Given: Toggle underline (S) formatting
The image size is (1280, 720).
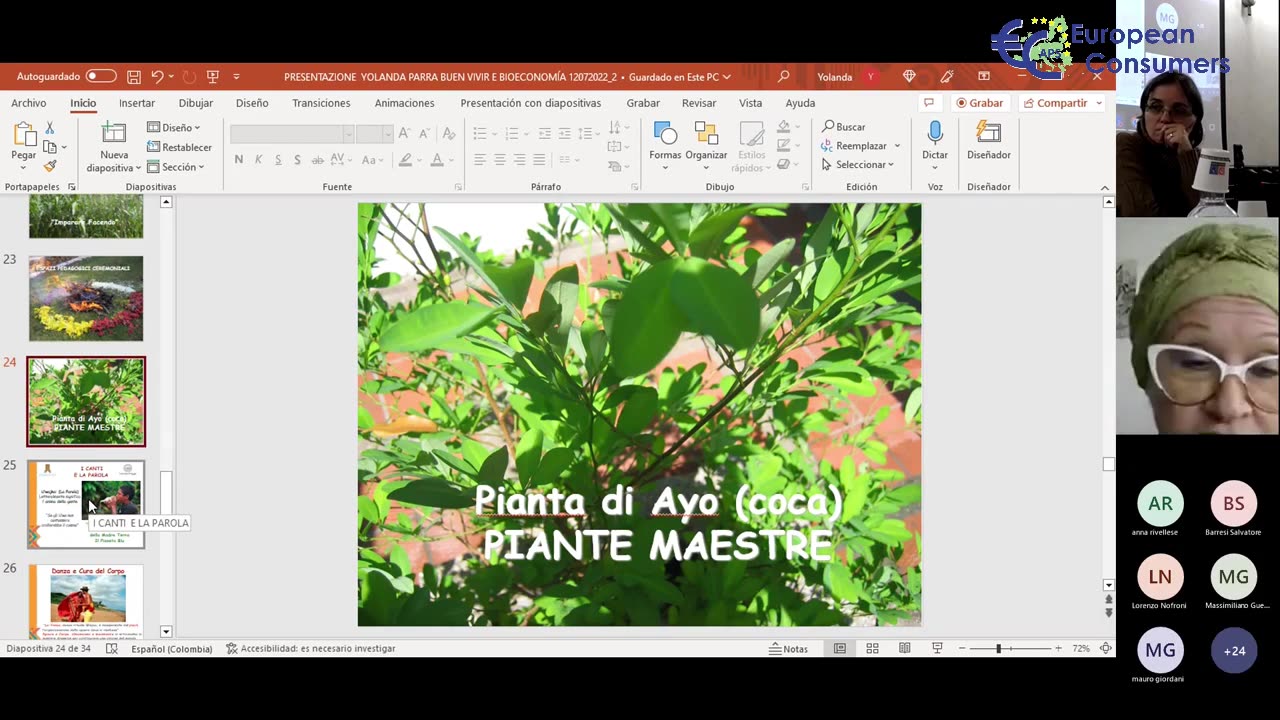Looking at the screenshot, I should 278,160.
